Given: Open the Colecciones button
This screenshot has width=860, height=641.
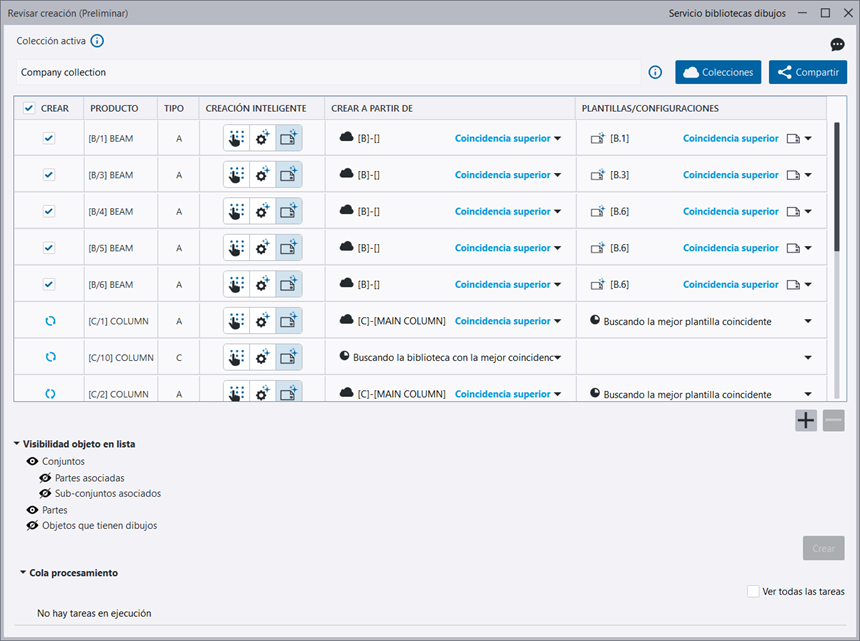Looking at the screenshot, I should pyautogui.click(x=718, y=72).
